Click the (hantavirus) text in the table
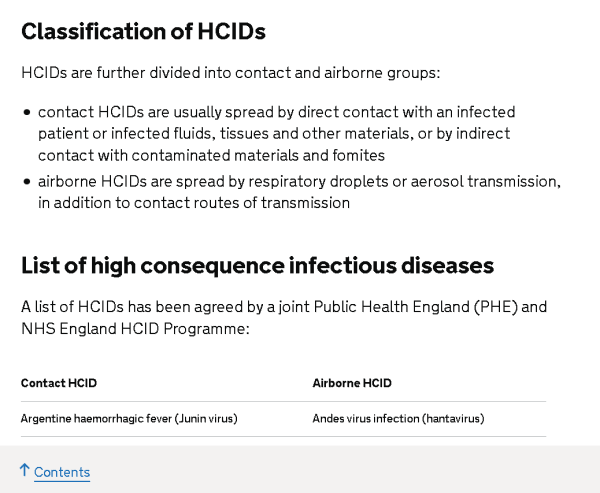Screen dimensions: 600x493 click(453, 419)
